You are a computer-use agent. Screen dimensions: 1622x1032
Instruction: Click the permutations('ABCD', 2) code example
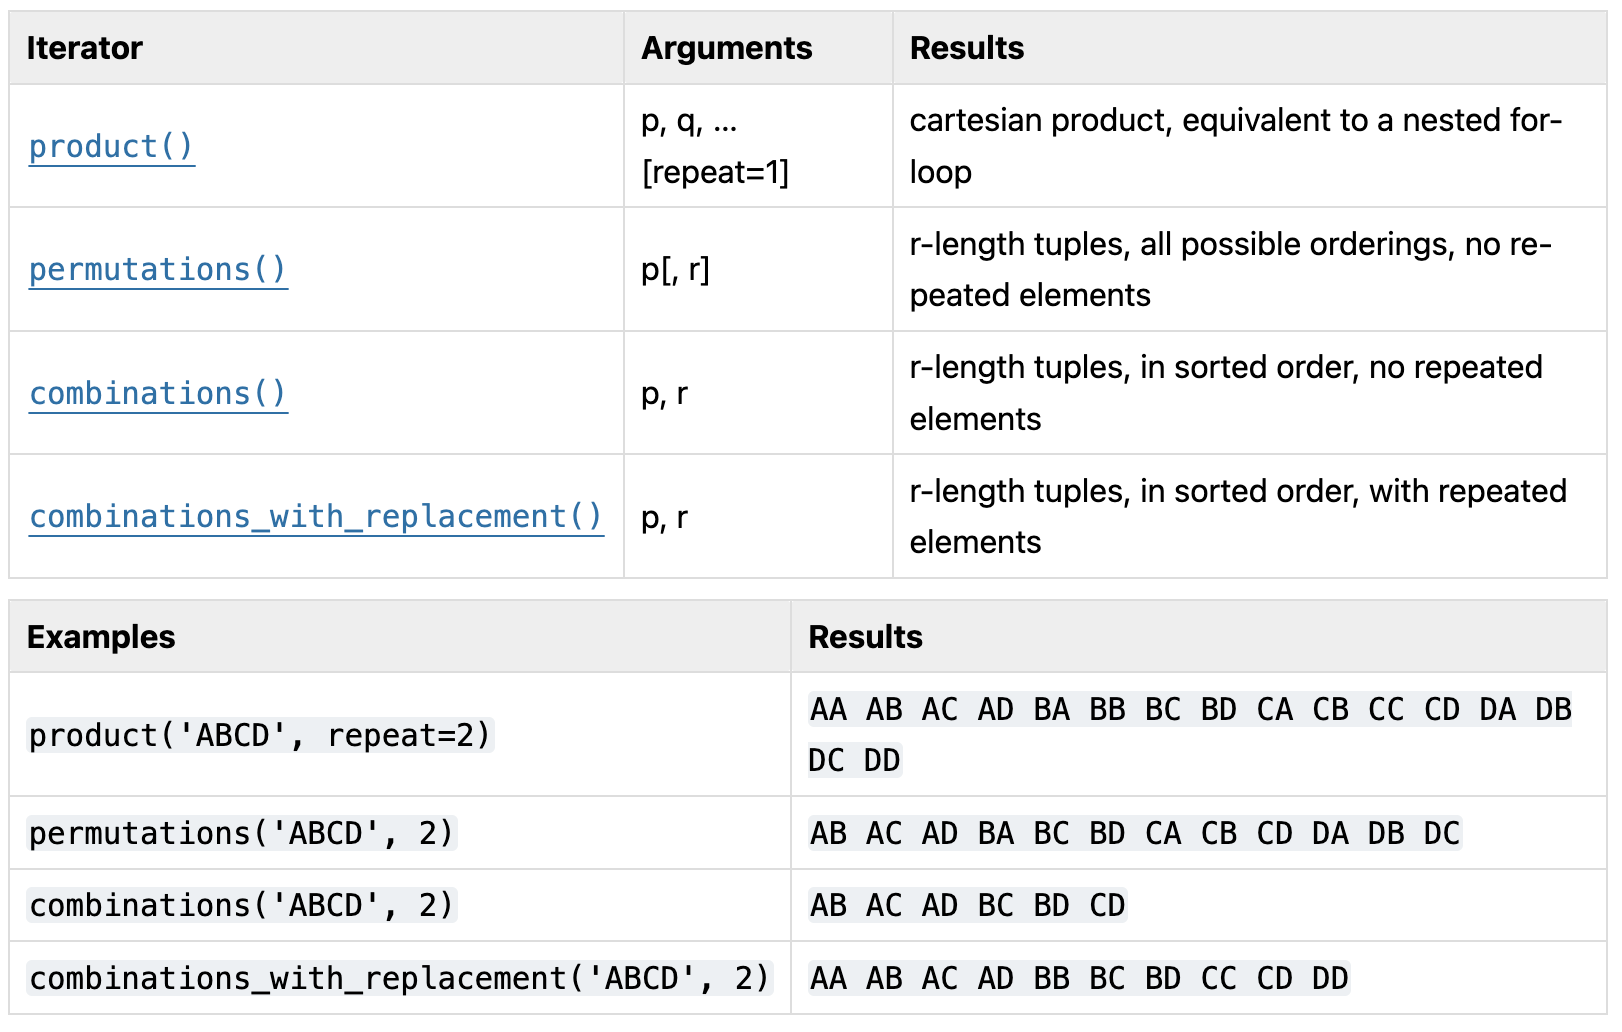click(242, 833)
